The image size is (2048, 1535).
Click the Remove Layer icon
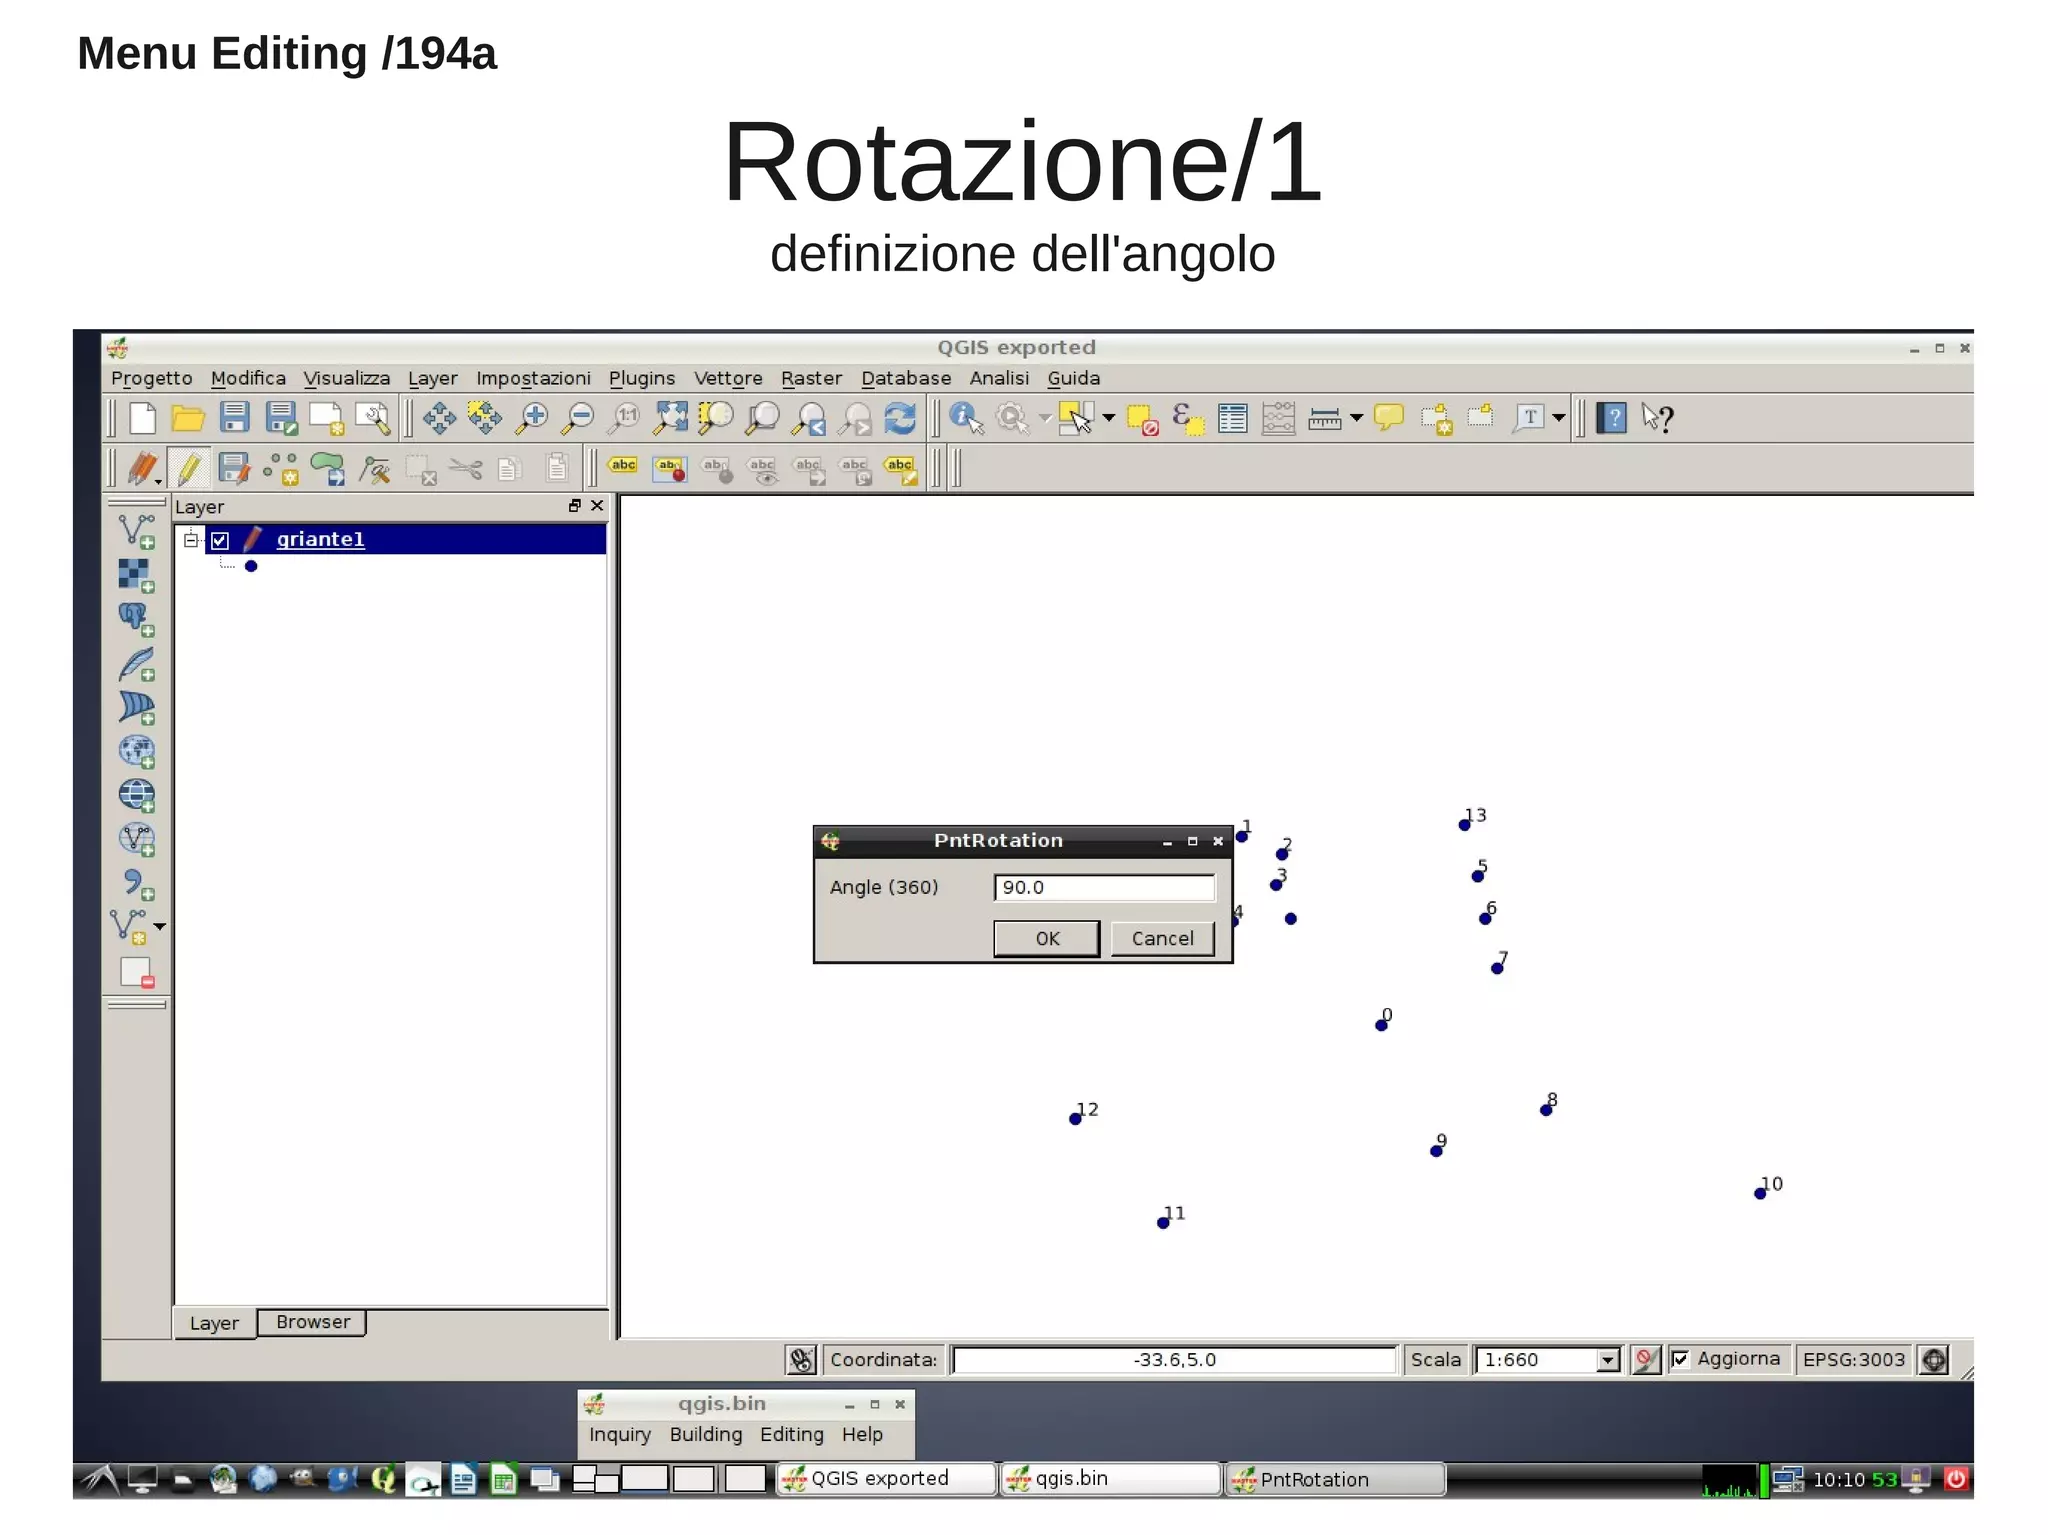136,972
